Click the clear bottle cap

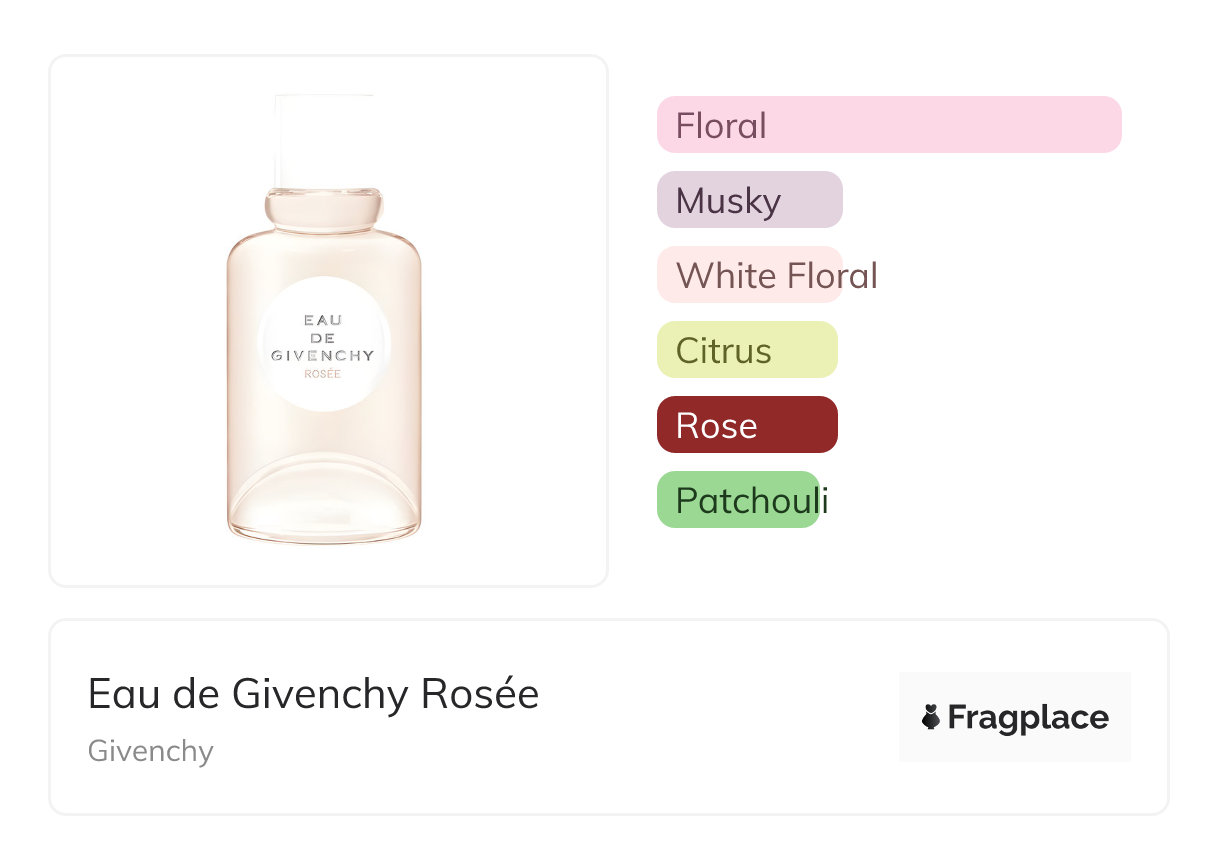click(x=324, y=140)
